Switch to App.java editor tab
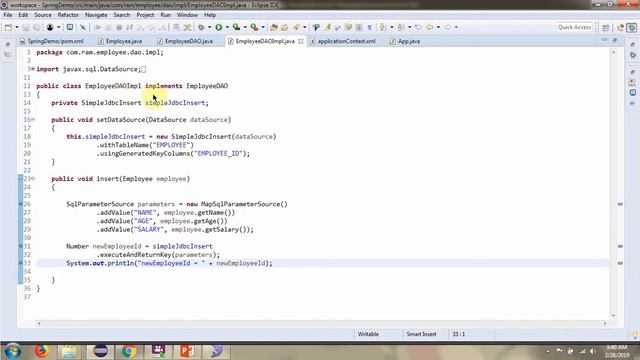The image size is (640, 360). 405,41
